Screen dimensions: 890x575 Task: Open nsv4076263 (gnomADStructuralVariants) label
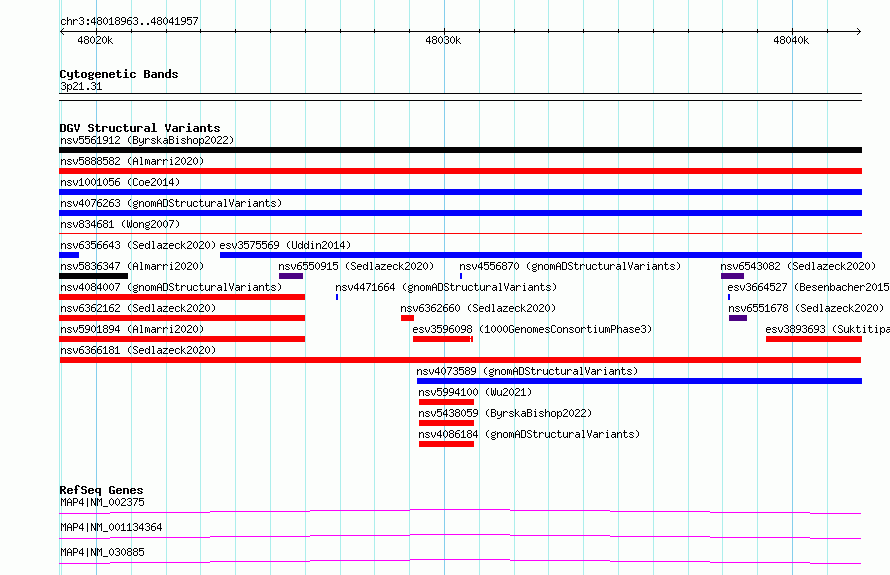(171, 203)
